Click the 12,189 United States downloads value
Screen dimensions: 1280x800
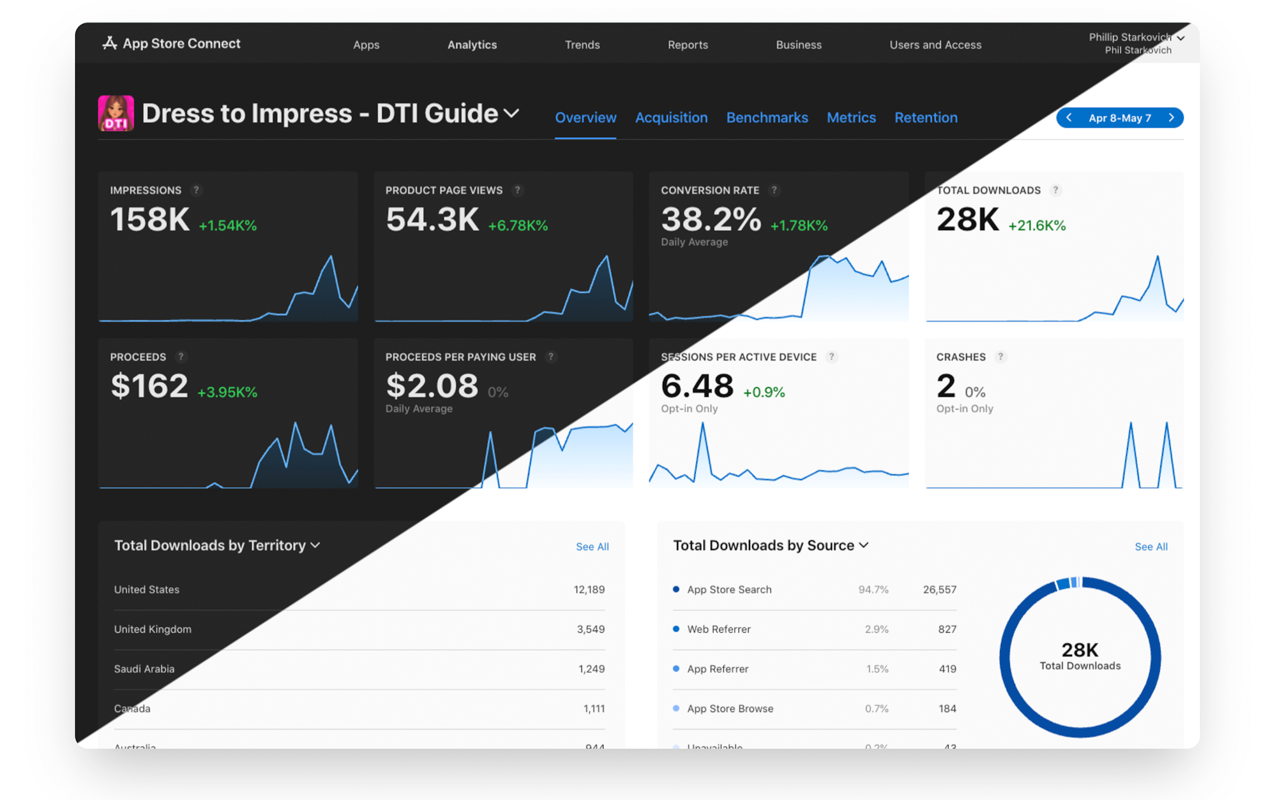coord(589,590)
